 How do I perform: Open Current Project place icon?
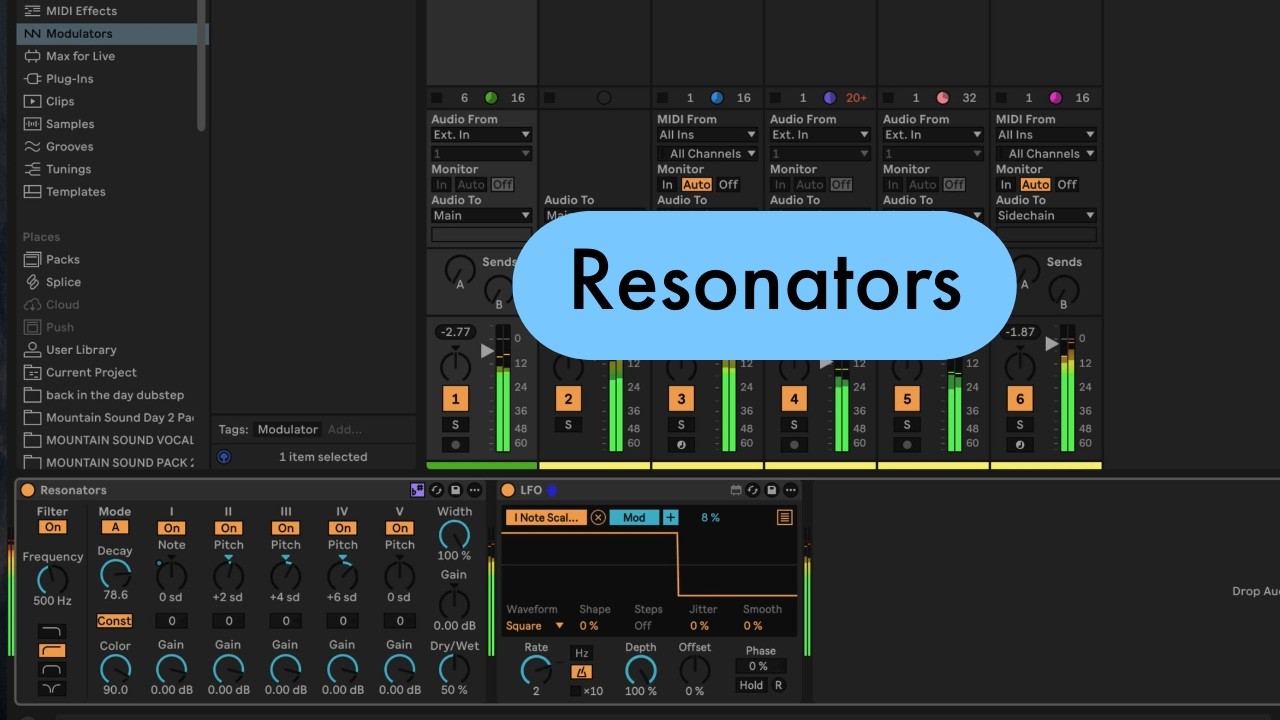[x=33, y=372]
